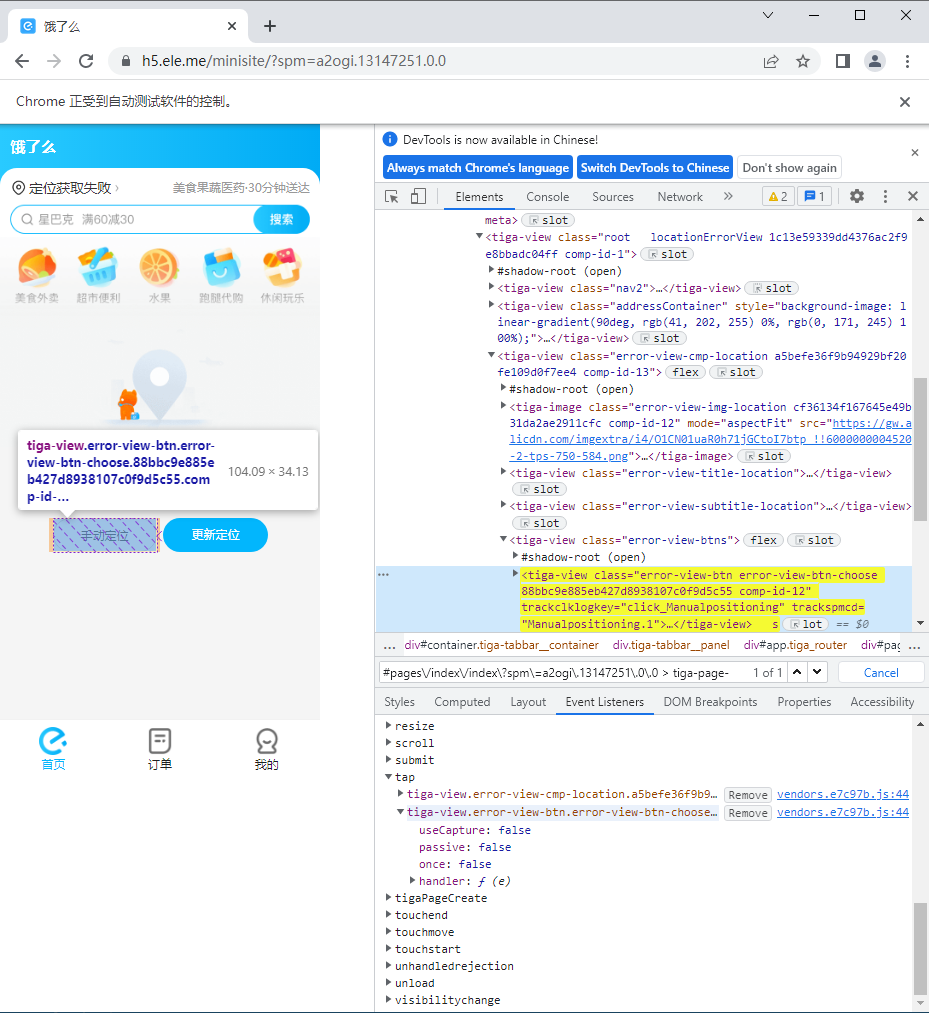Jump to previous search result arrow
Screen dimensions: 929x1013
pyautogui.click(x=797, y=672)
